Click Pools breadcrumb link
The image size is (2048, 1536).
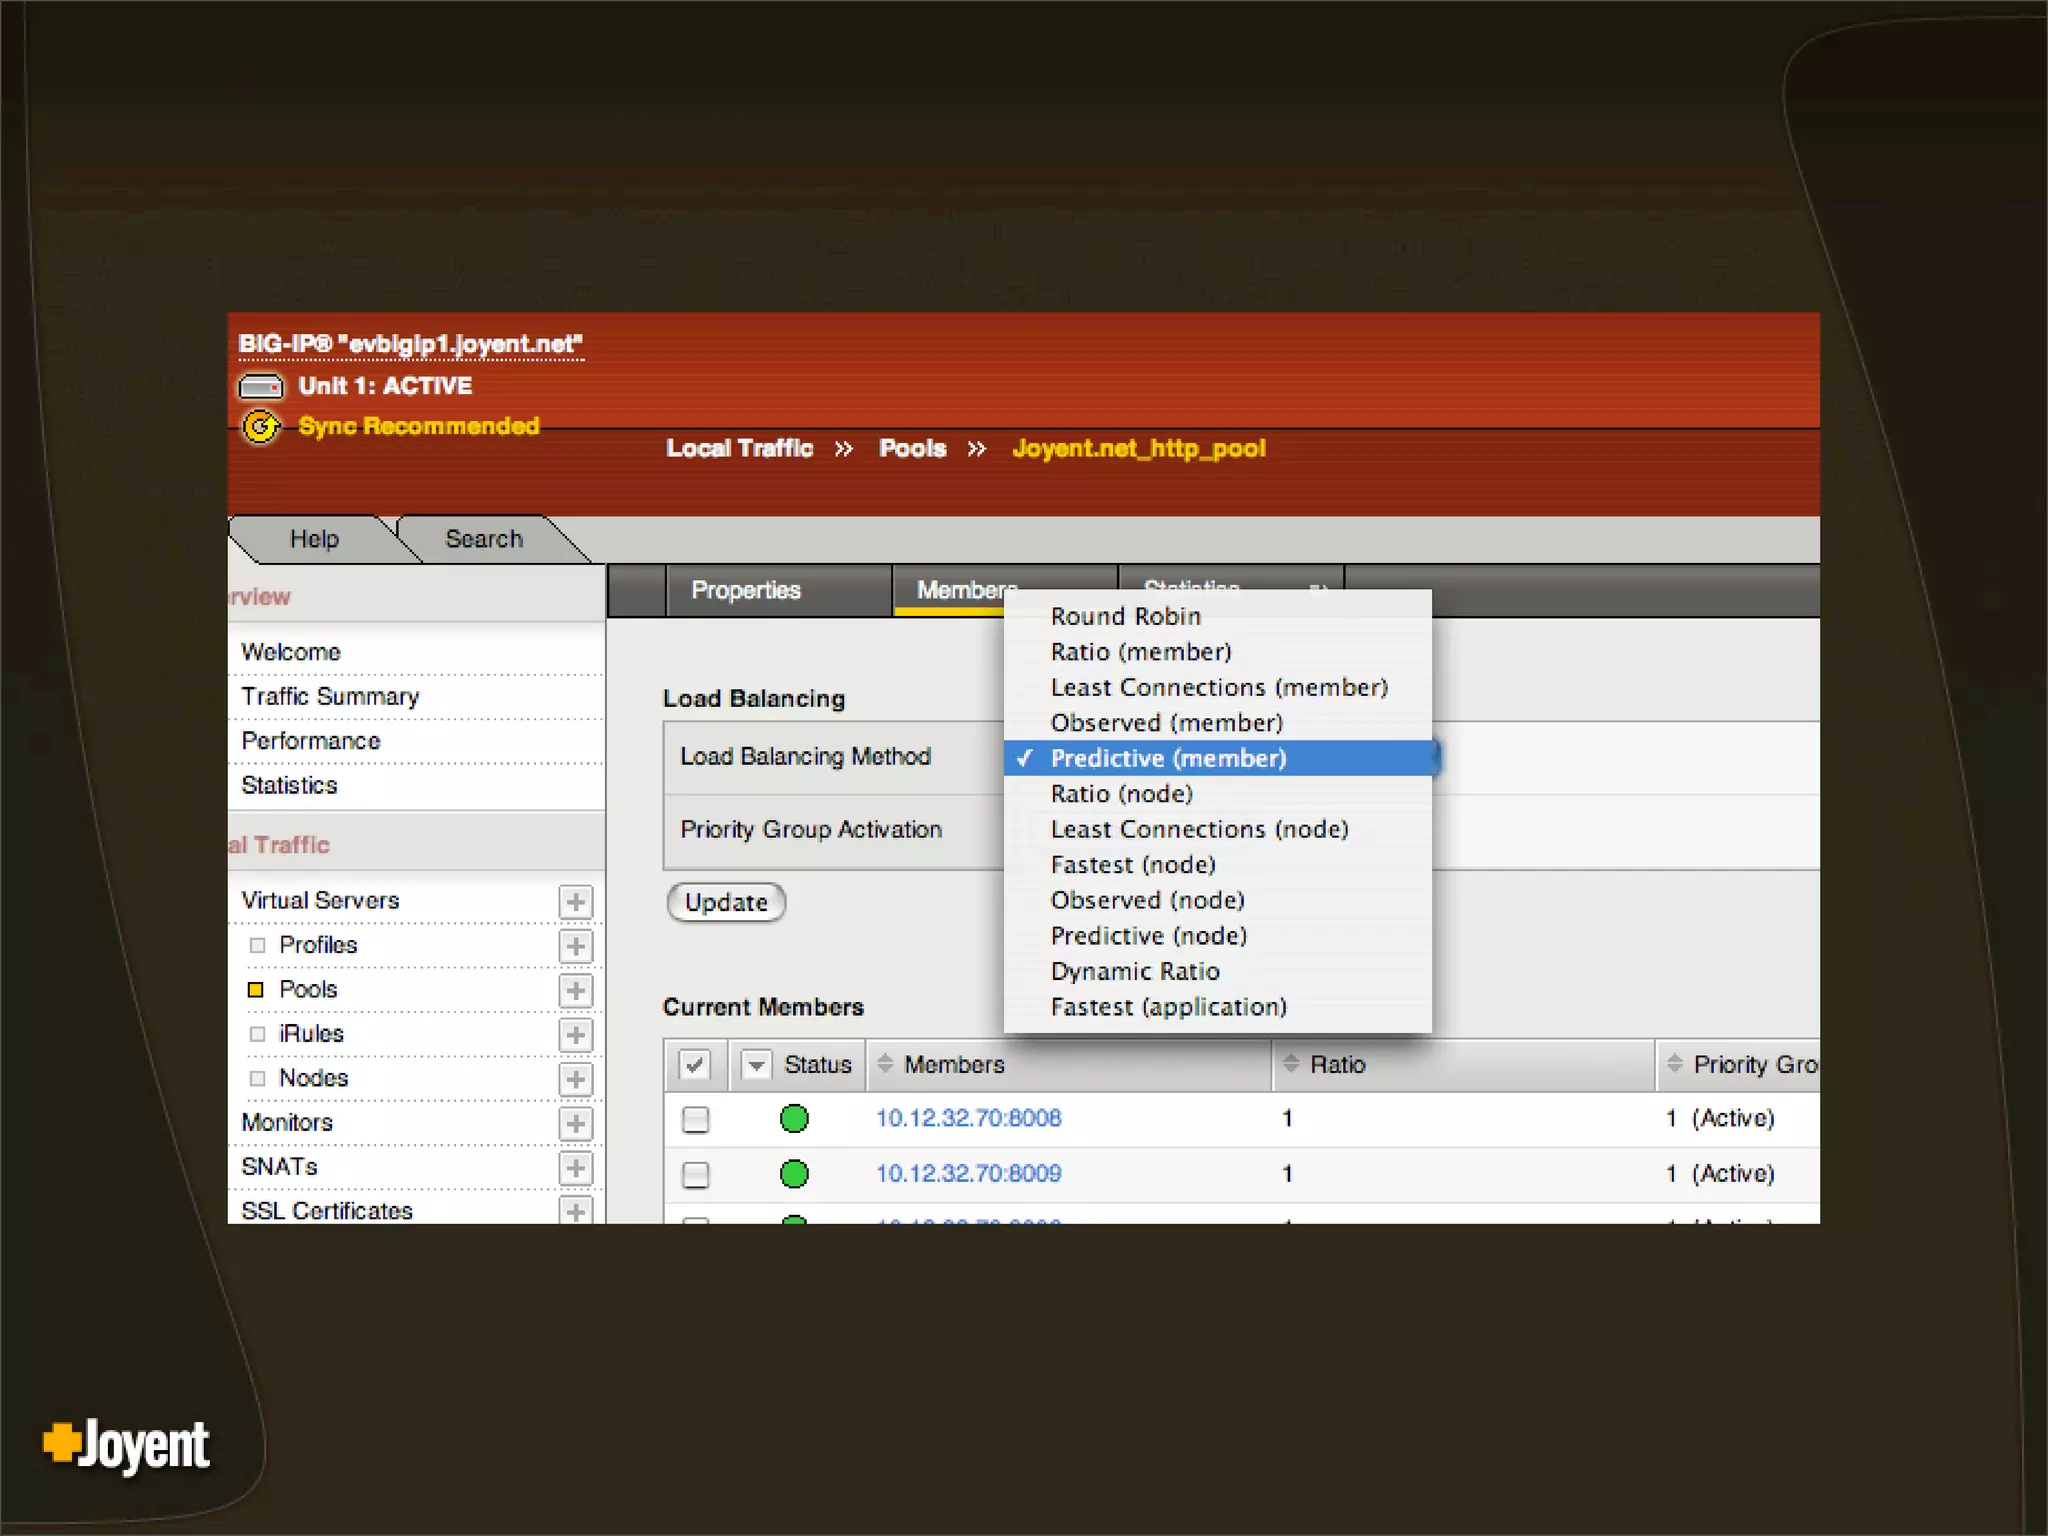912,448
